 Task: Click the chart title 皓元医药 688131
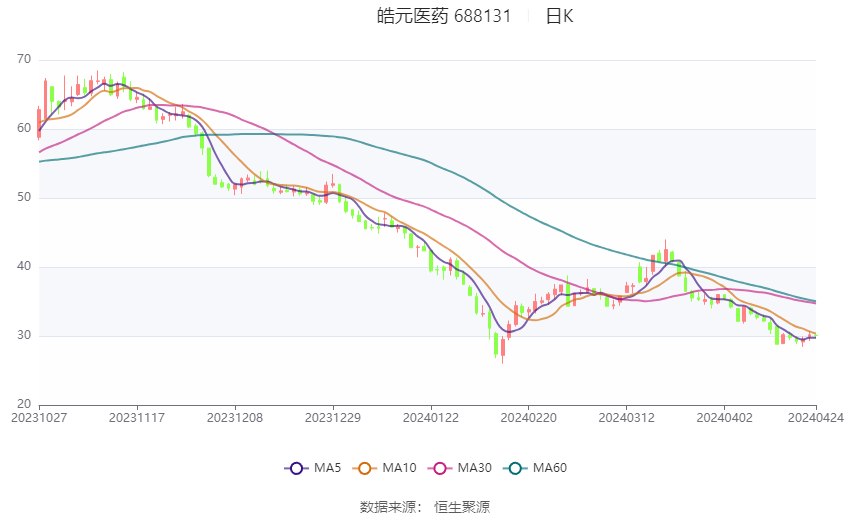pyautogui.click(x=443, y=16)
